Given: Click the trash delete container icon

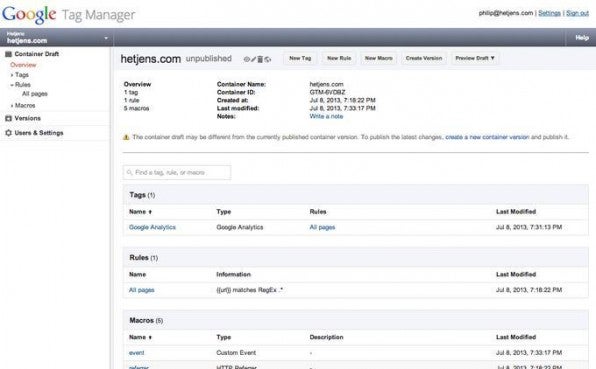Looking at the screenshot, I should 260,59.
